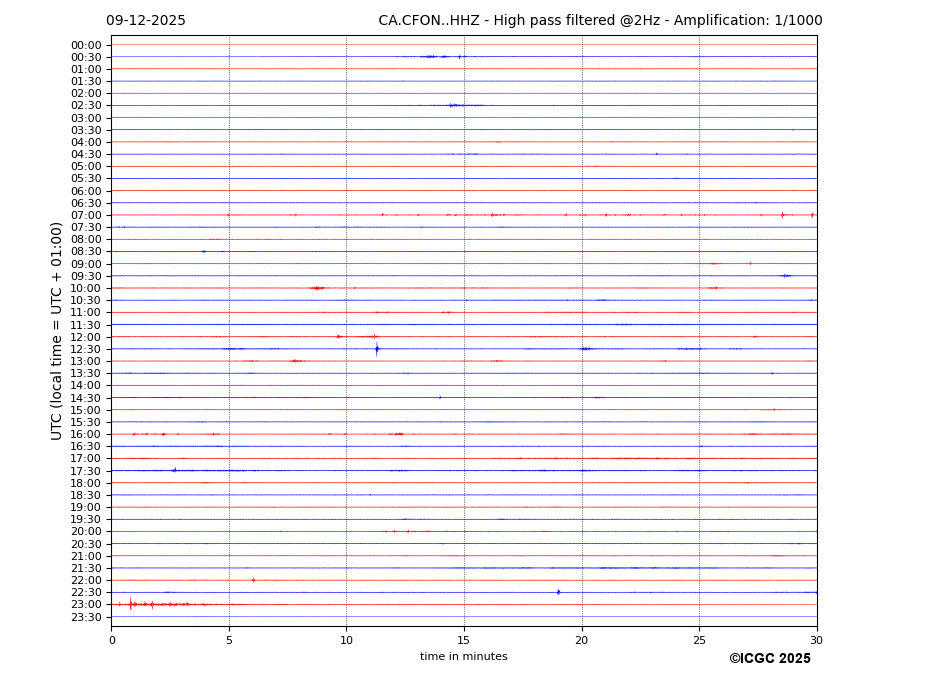This screenshot has width=927, height=696.
Task: Click the 15 tick label on the x-axis
Action: pyautogui.click(x=464, y=640)
